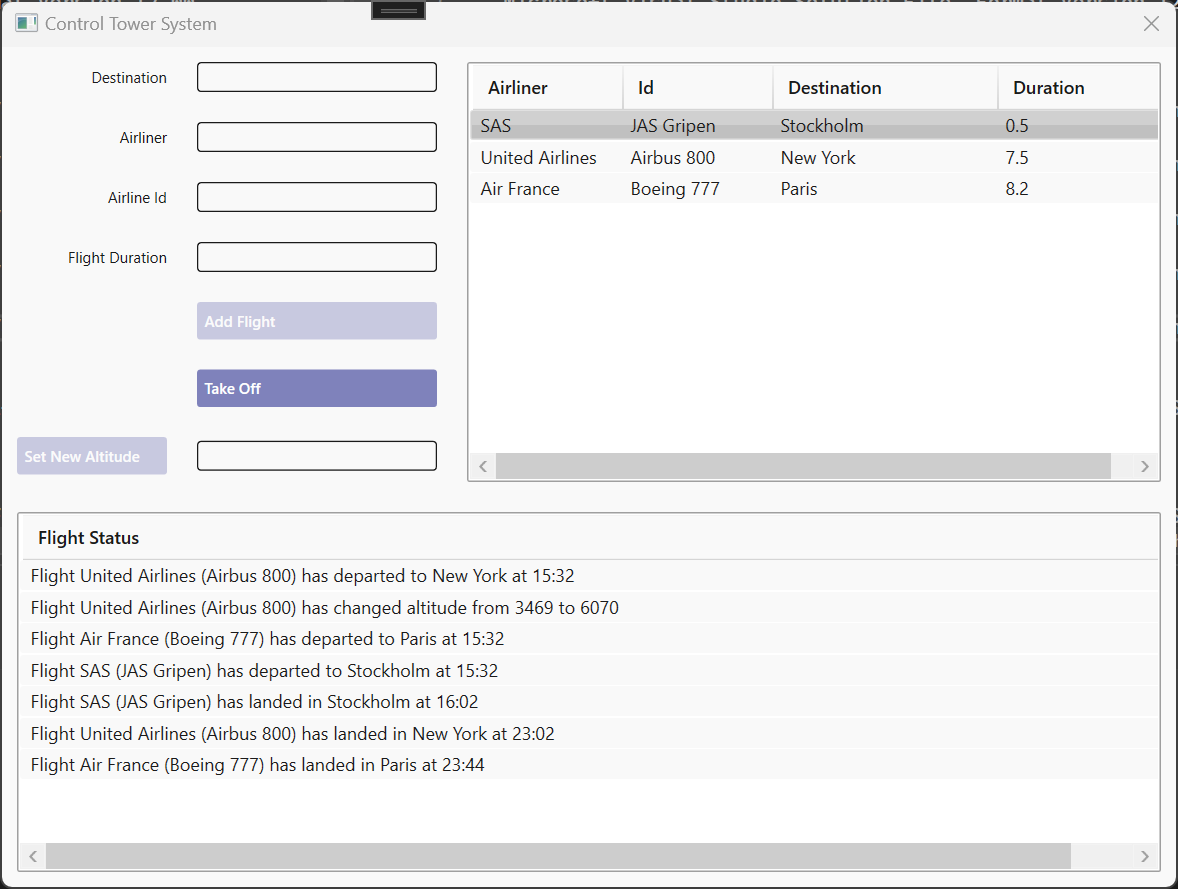This screenshot has width=1178, height=889.
Task: Click flight list scrollbar right arrow
Action: tap(1144, 466)
